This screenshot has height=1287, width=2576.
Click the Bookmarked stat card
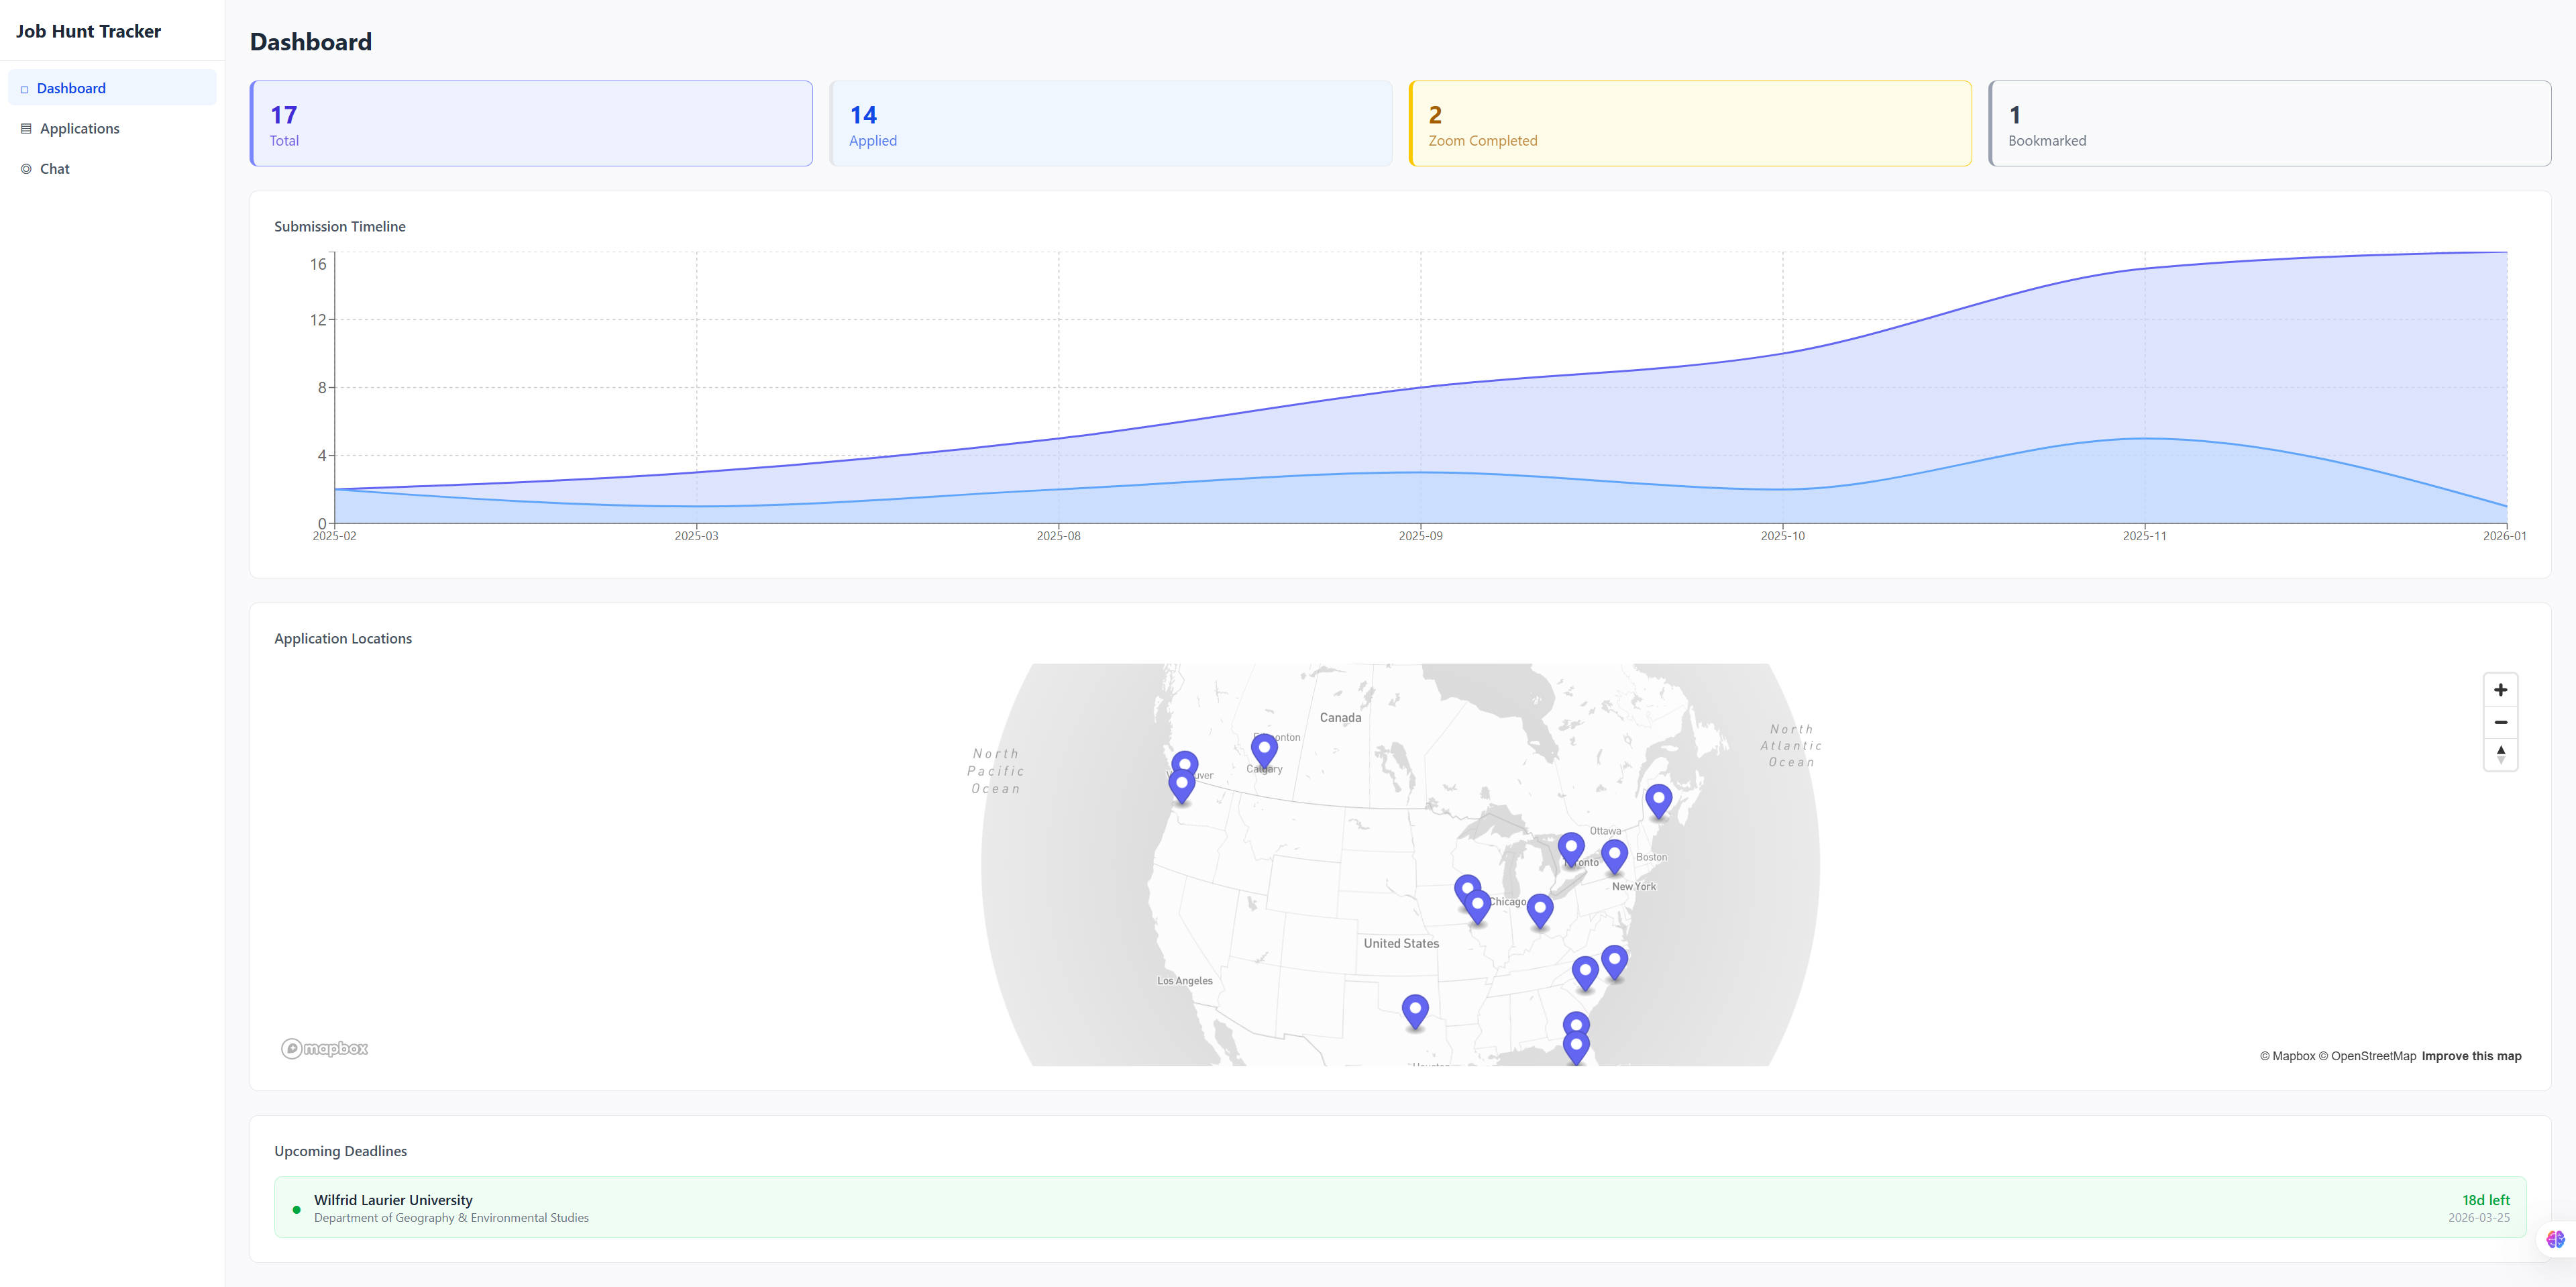2269,124
